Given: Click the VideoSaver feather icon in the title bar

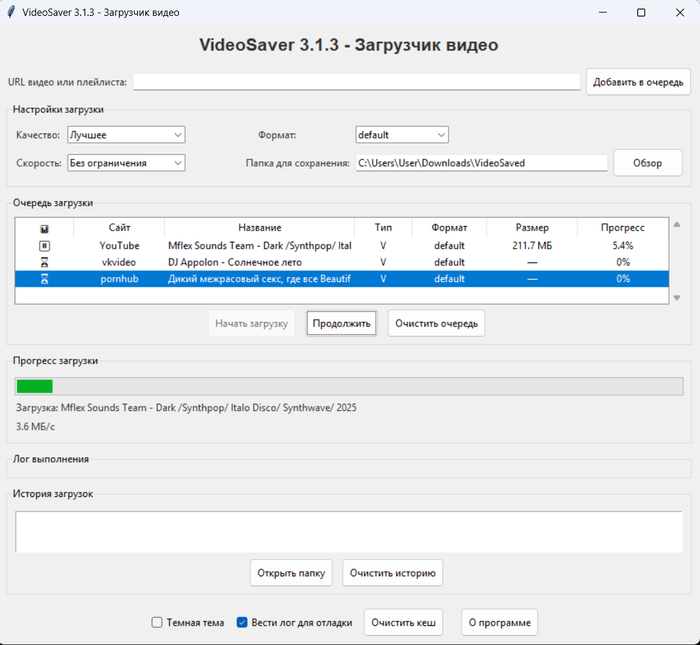Looking at the screenshot, I should (x=11, y=12).
